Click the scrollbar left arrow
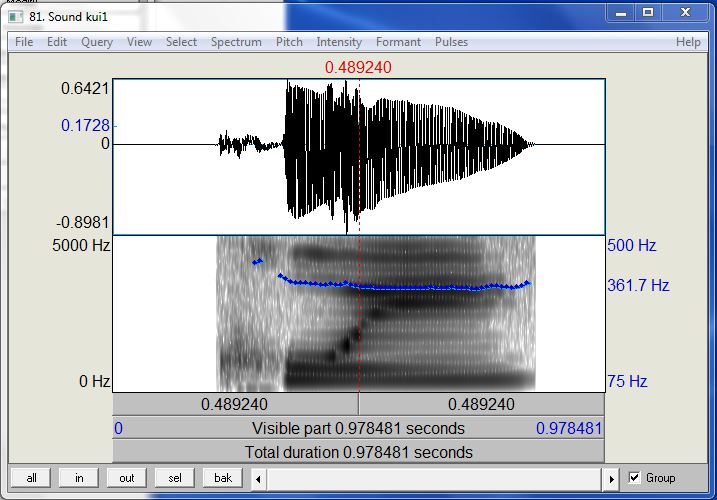717x500 pixels. (x=258, y=479)
